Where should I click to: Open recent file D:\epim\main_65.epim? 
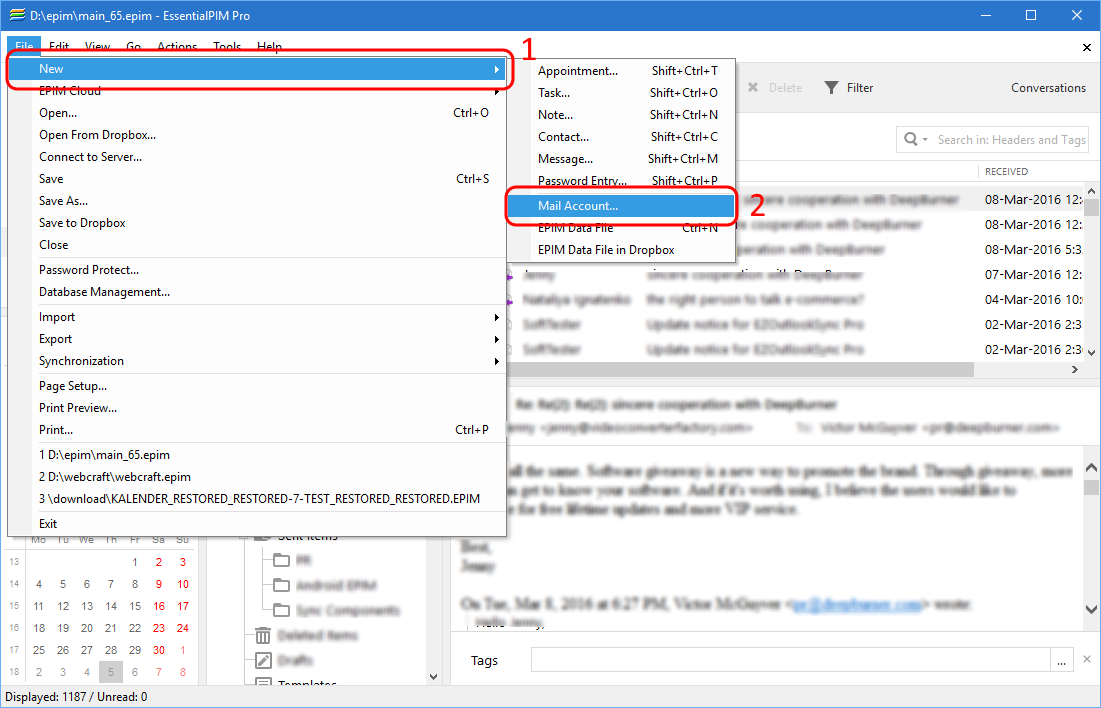[257, 454]
